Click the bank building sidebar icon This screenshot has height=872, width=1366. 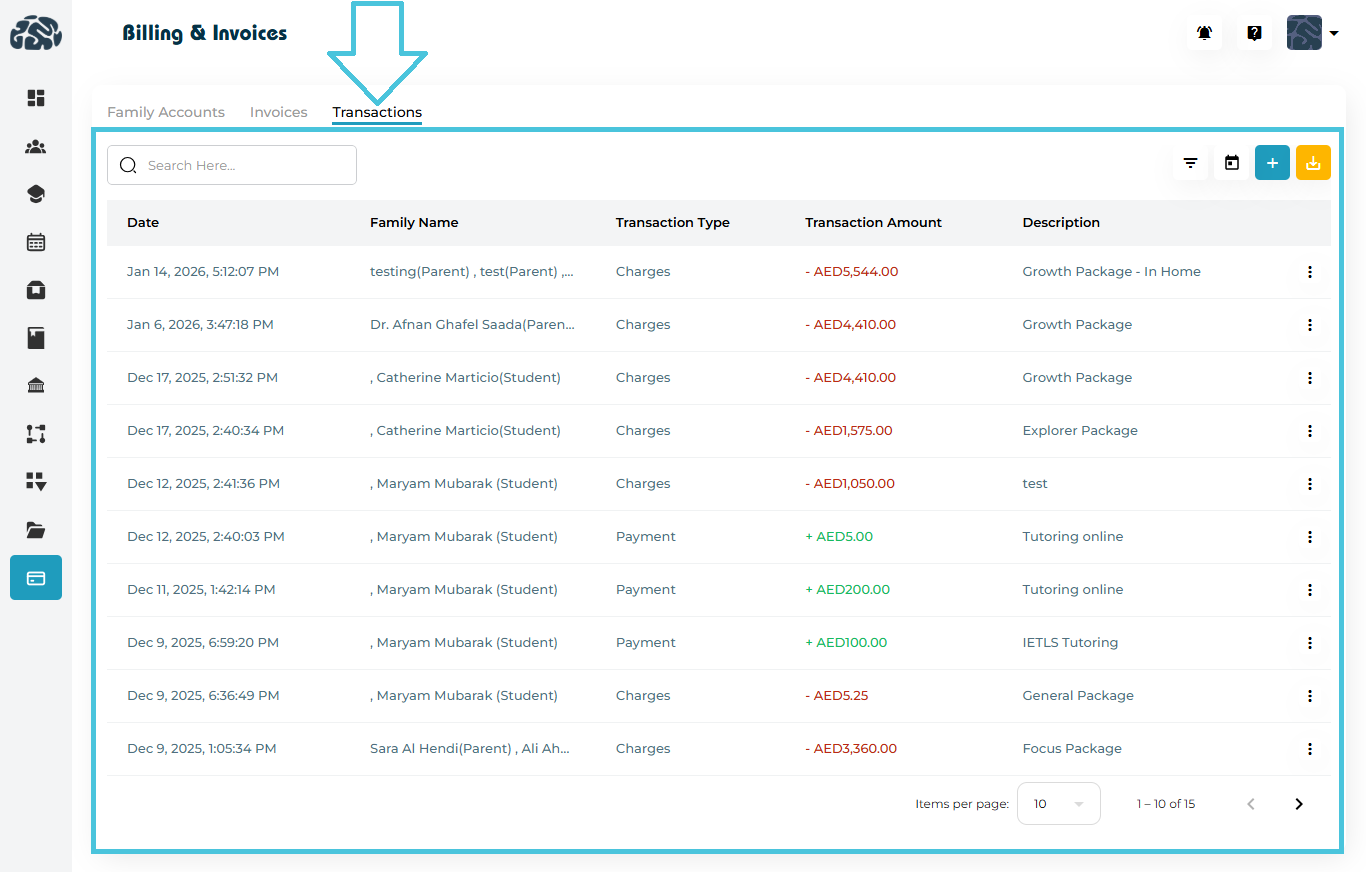pos(36,386)
